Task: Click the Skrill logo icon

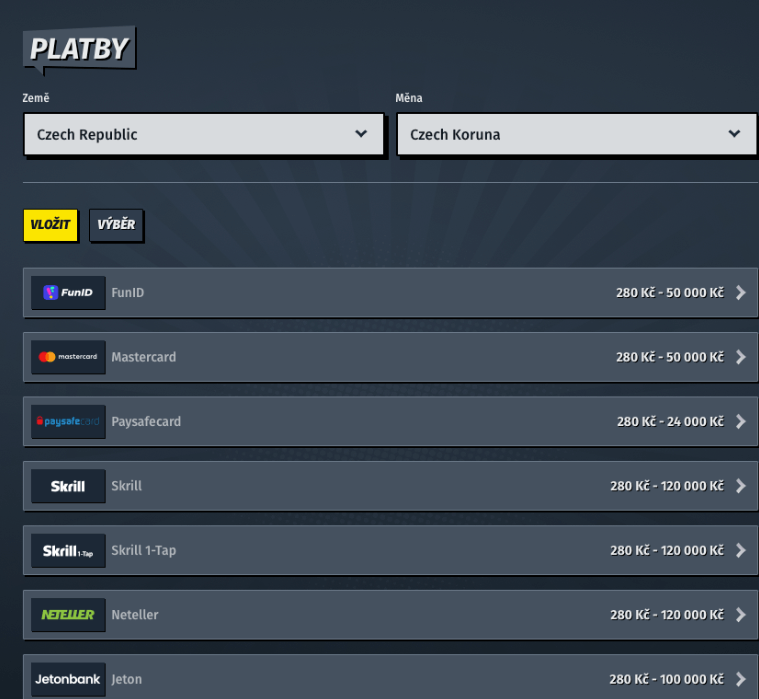Action: (68, 486)
